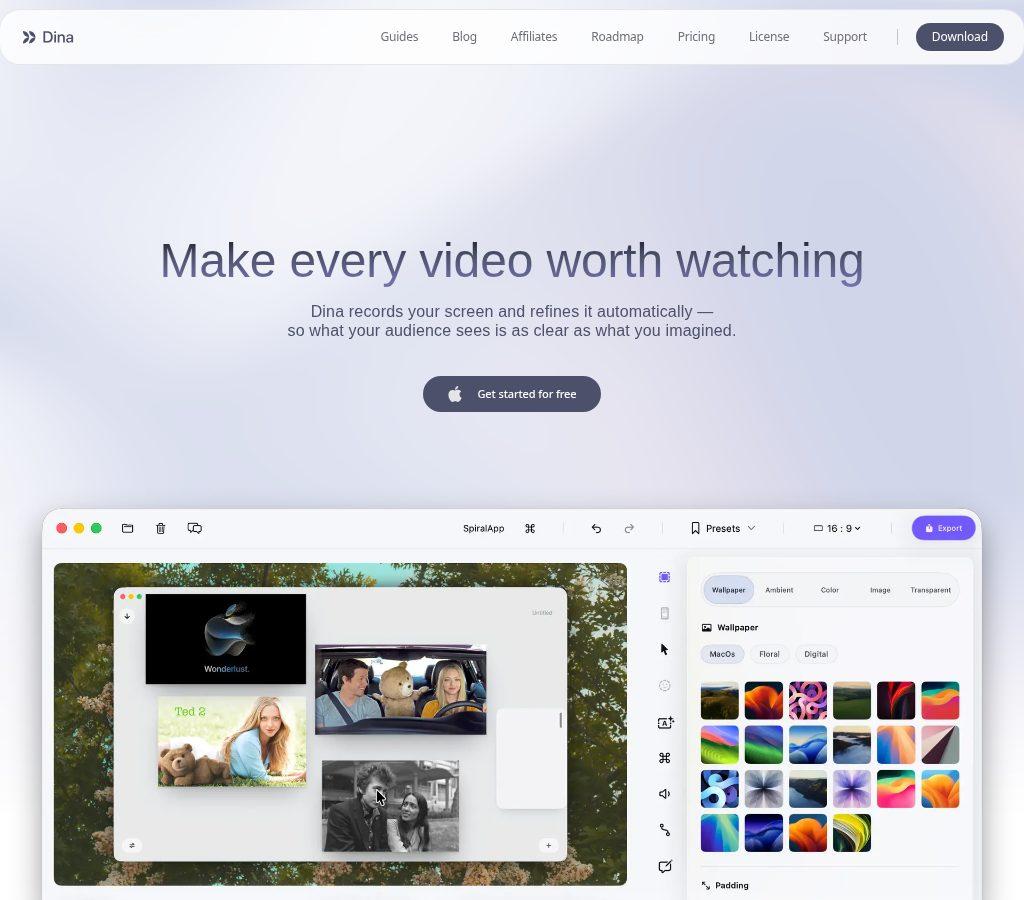Click the picture icon beside the Wallpaper heading
The height and width of the screenshot is (900, 1024).
706,628
